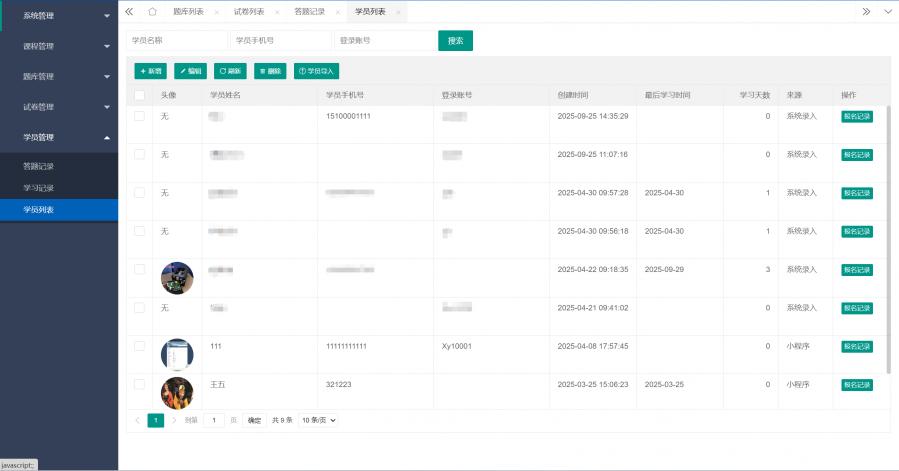Screen dimensions: 899x471
Task: Click the 编辑 edit button
Action: pyautogui.click(x=191, y=71)
